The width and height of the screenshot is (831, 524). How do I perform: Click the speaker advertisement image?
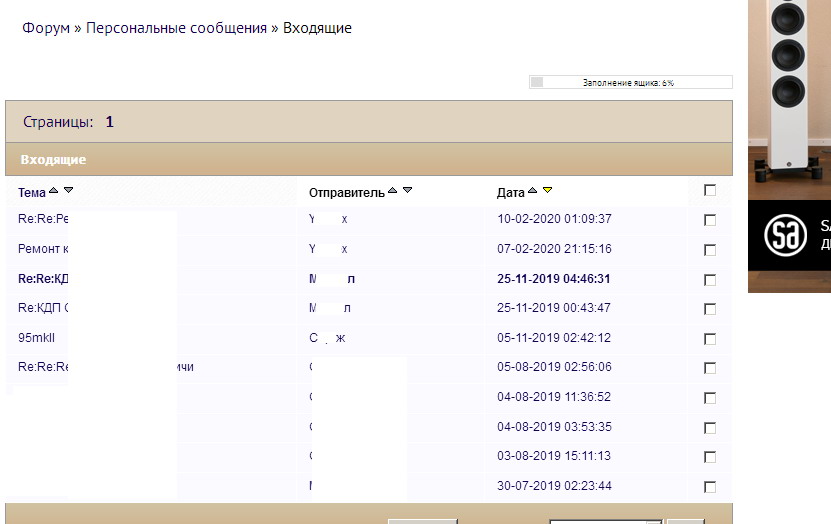tap(790, 80)
